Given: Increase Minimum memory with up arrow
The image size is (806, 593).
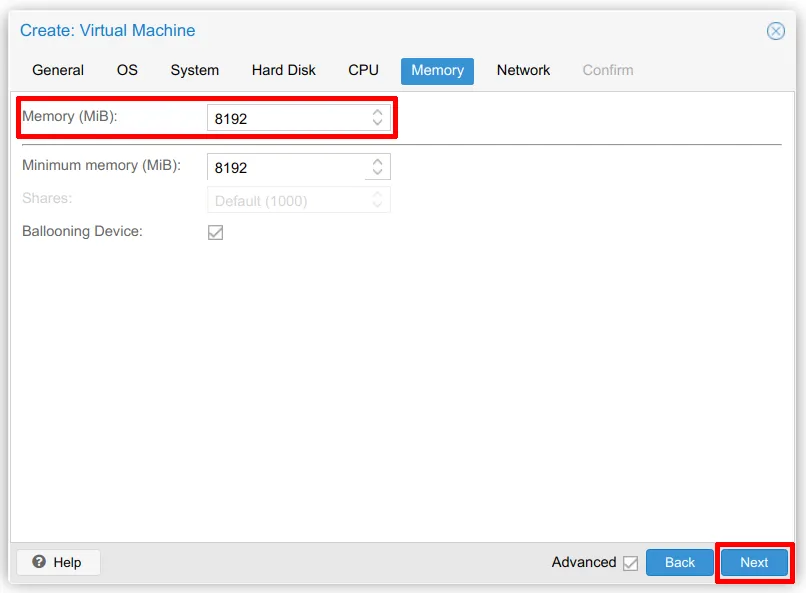Looking at the screenshot, I should click(x=377, y=162).
